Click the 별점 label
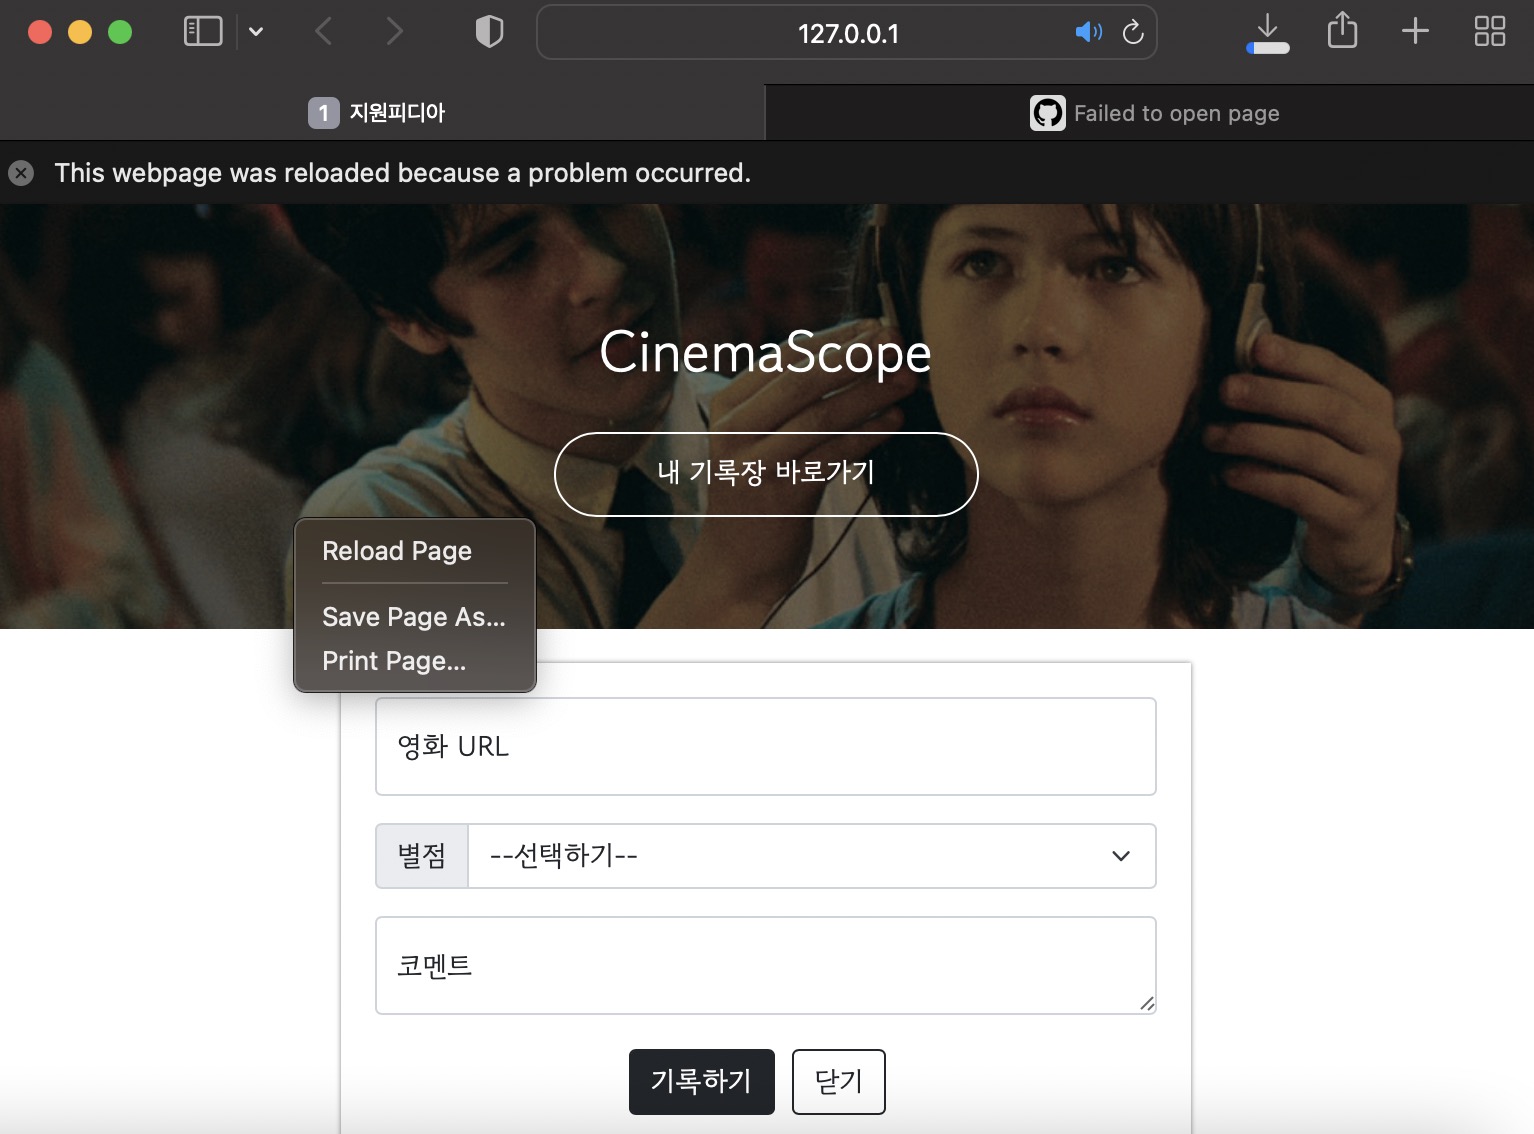Image resolution: width=1534 pixels, height=1134 pixels. [x=422, y=856]
